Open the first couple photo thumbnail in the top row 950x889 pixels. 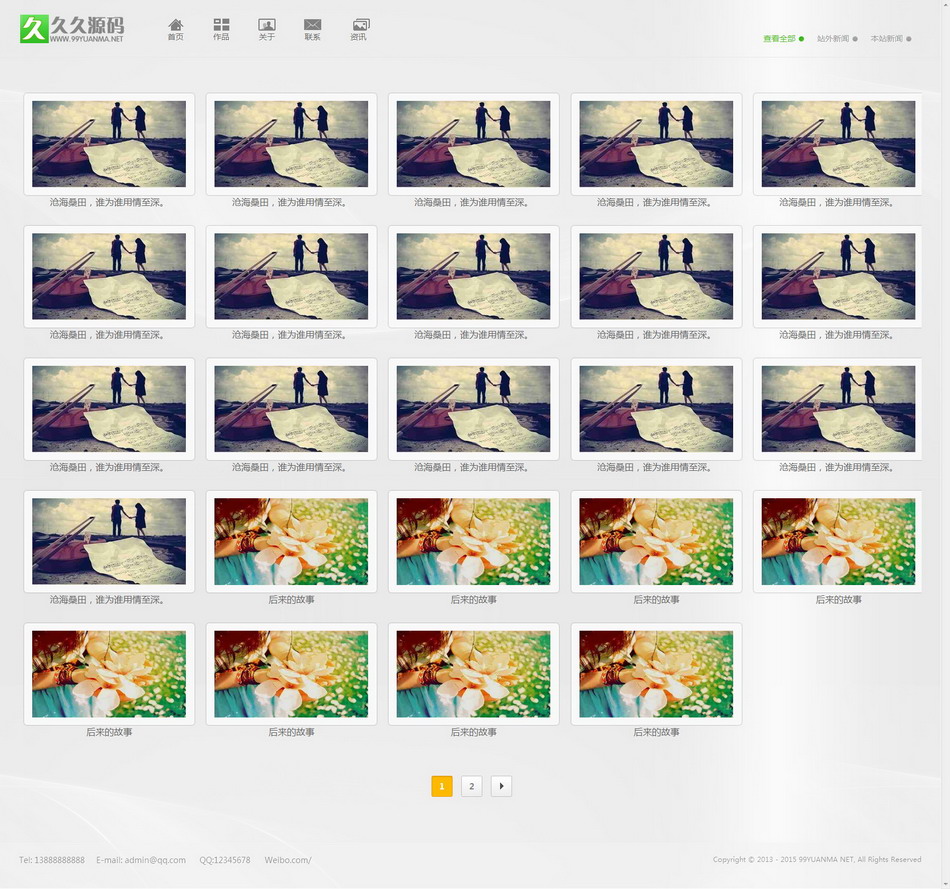coord(109,144)
